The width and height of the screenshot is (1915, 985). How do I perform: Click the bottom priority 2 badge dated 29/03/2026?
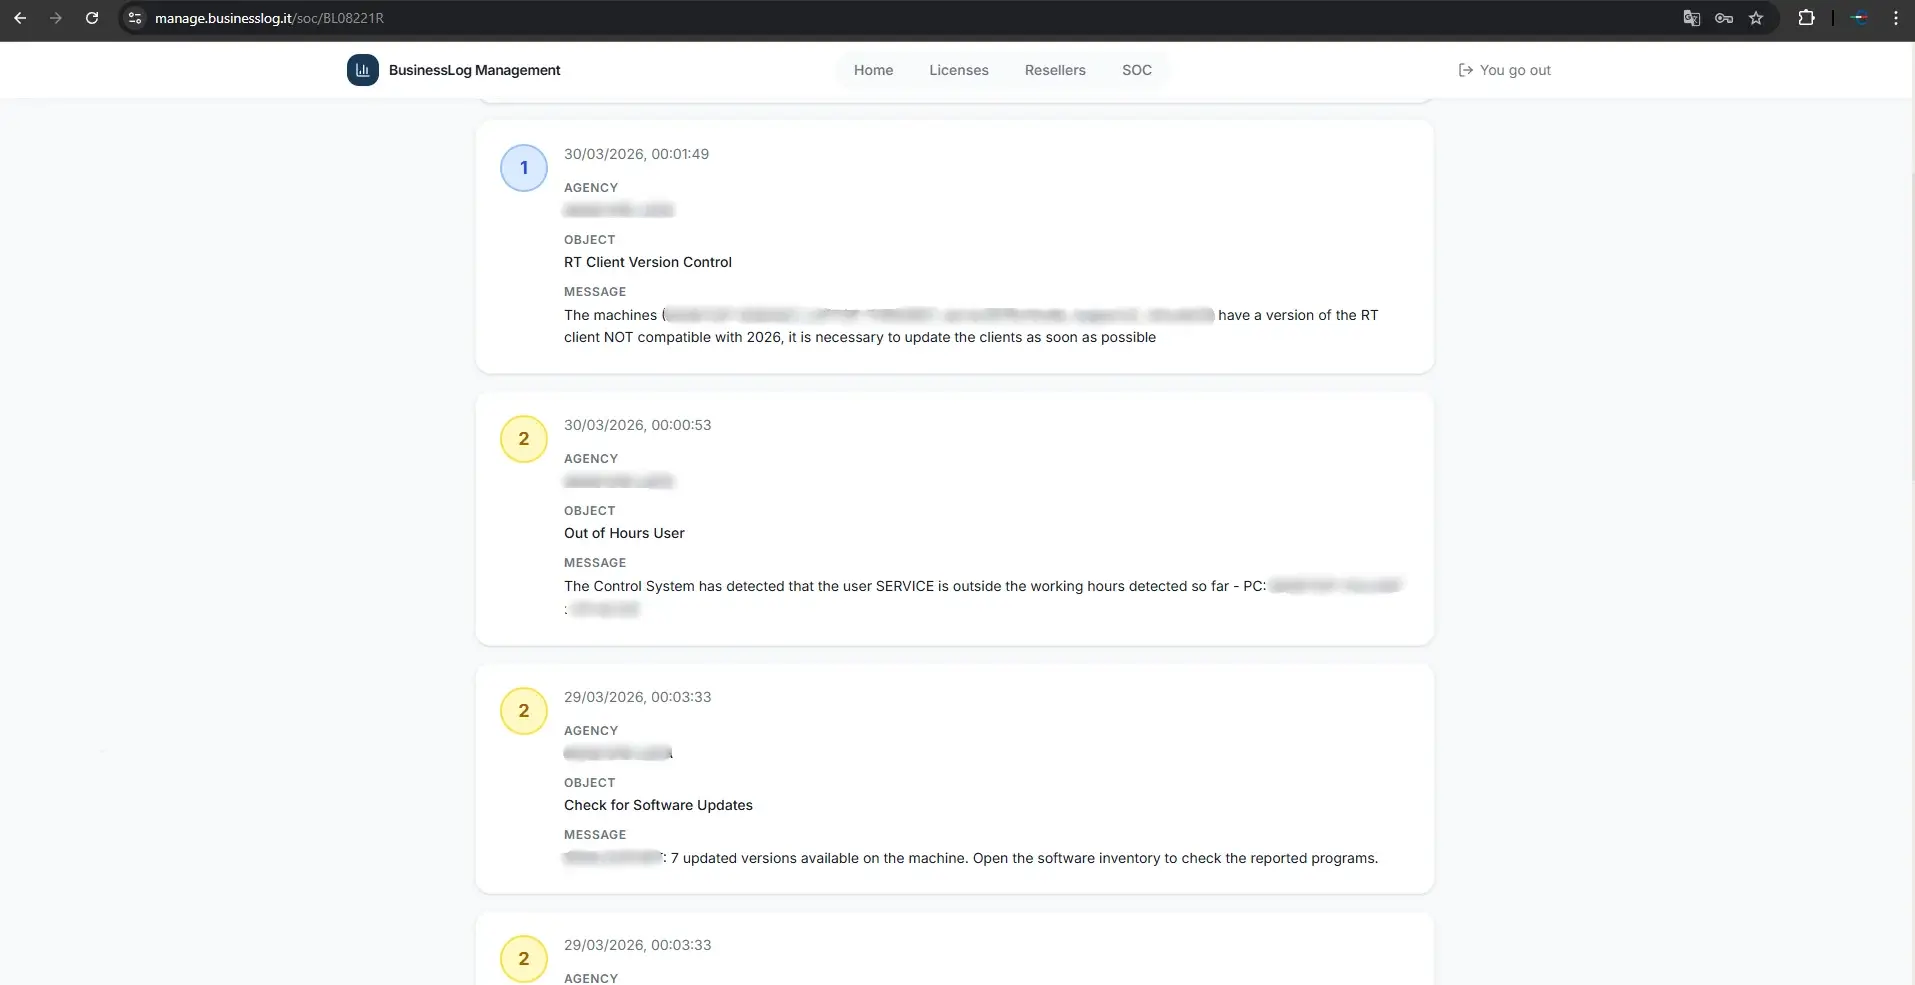coord(524,959)
